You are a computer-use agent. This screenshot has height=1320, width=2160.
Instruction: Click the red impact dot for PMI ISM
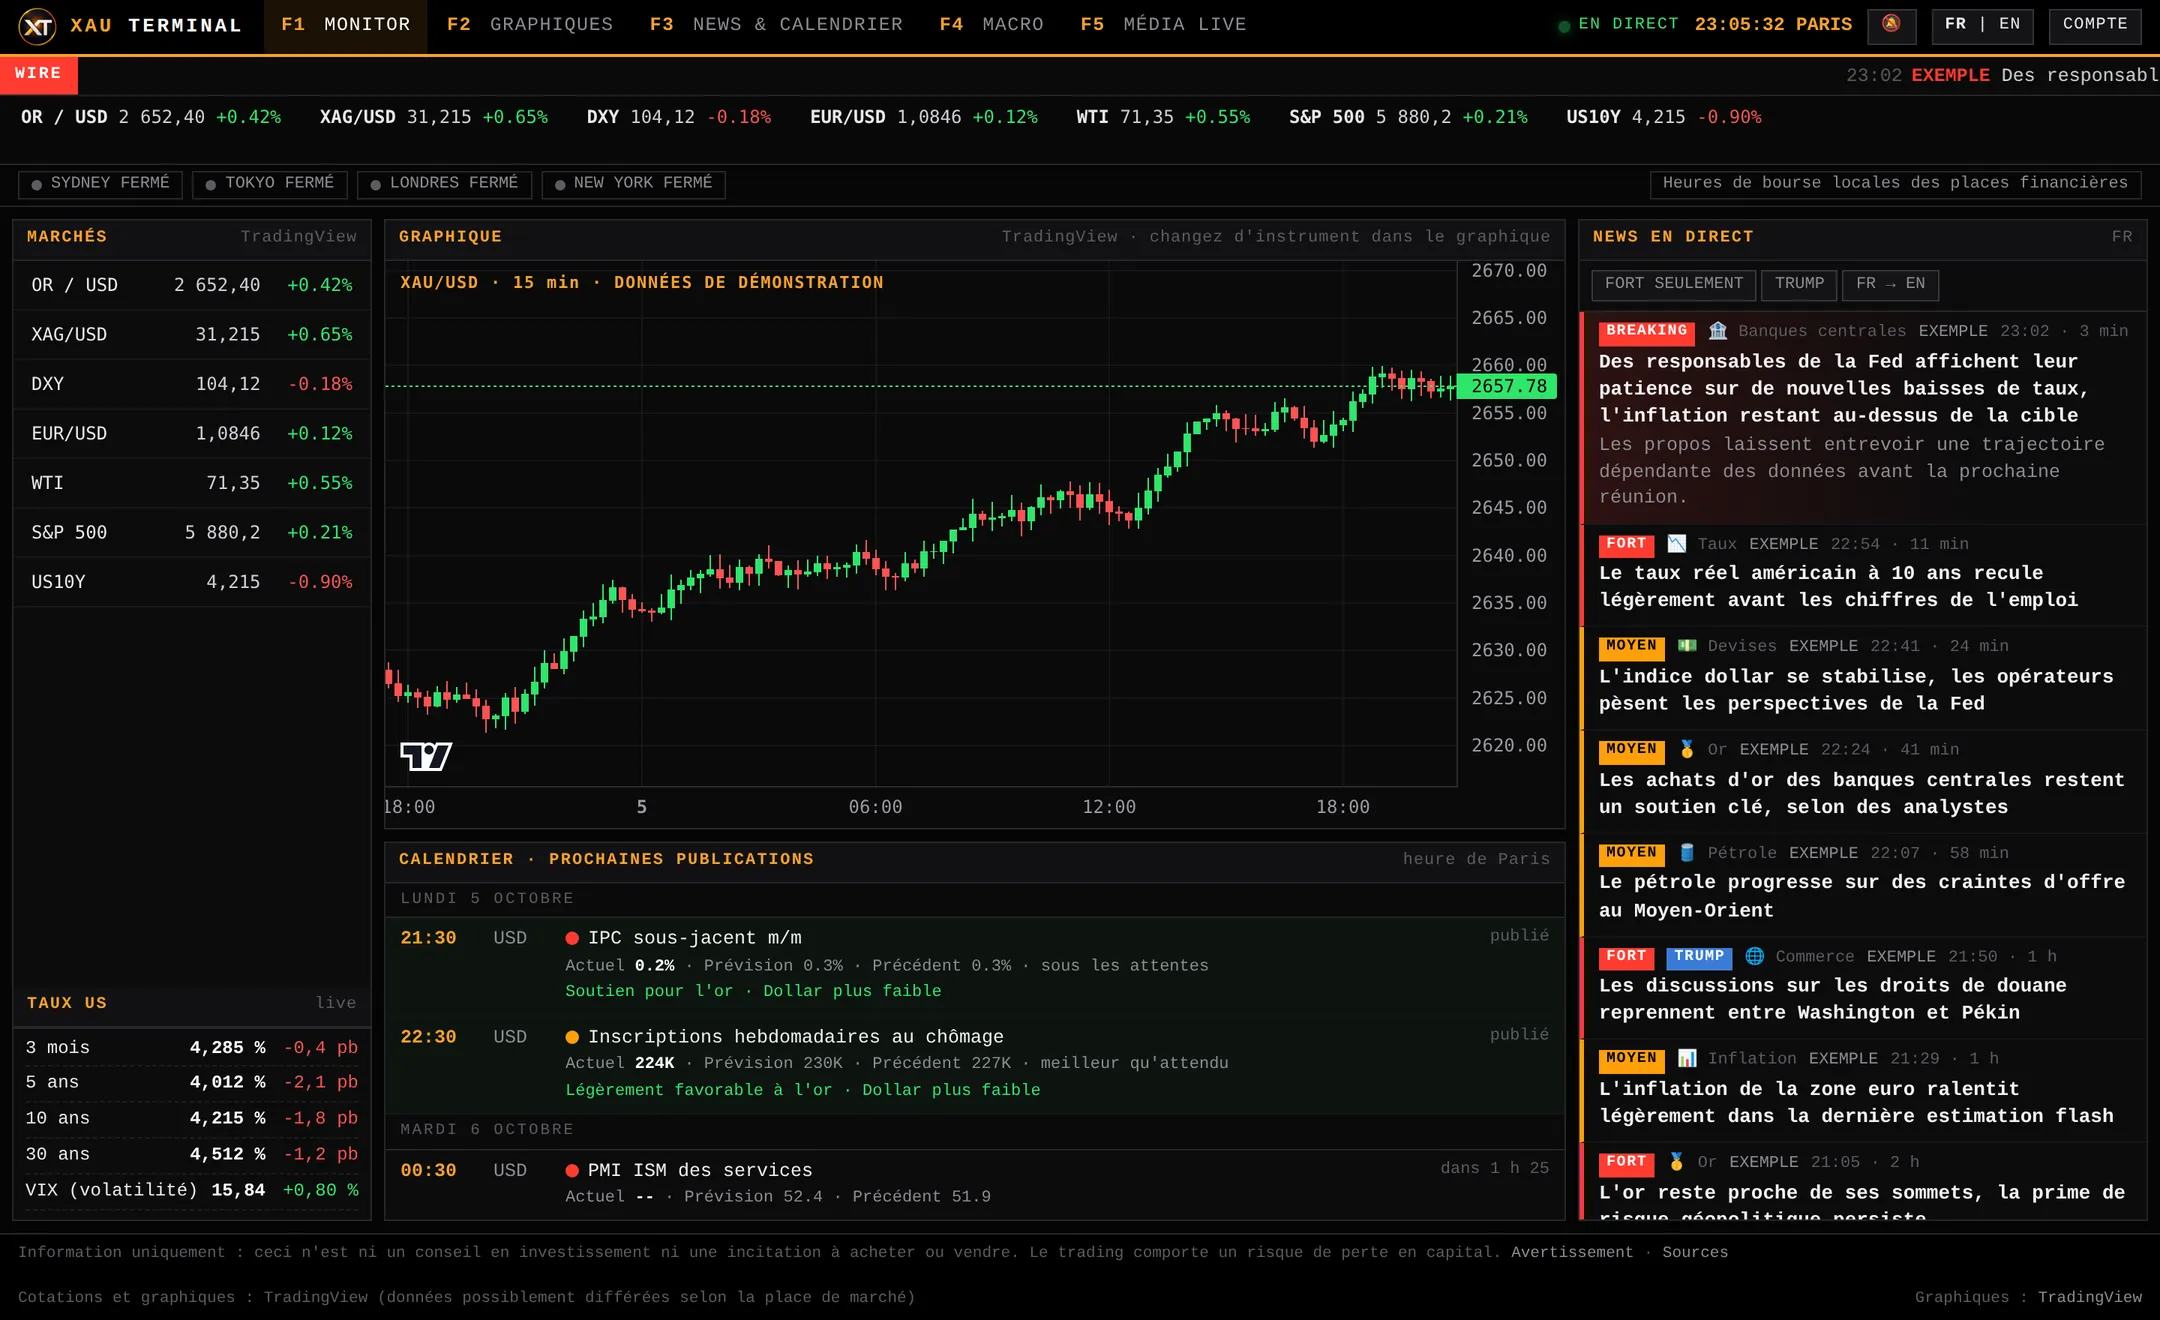pos(572,1170)
